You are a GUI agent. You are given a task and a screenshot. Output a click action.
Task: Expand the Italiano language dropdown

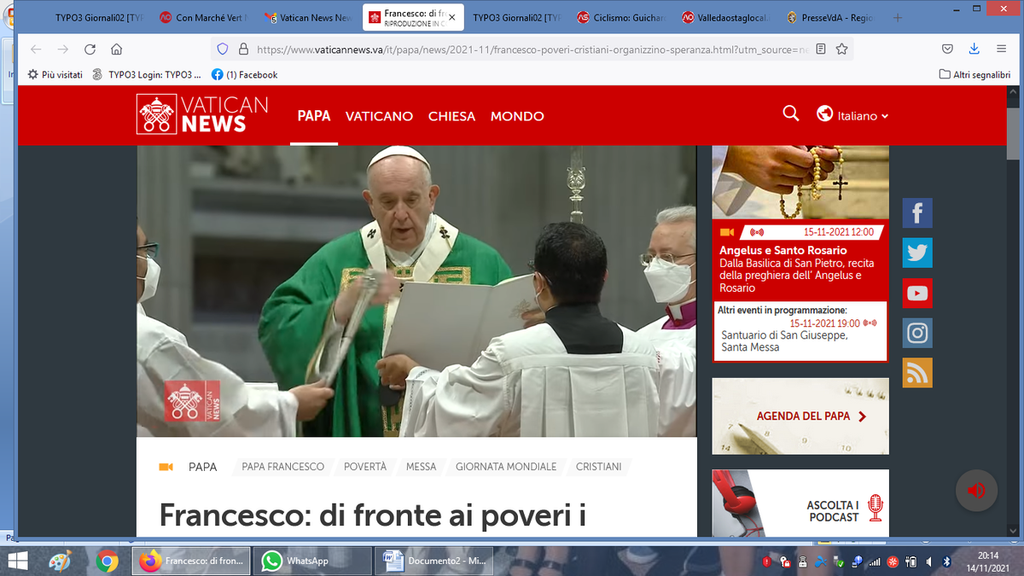tap(853, 116)
